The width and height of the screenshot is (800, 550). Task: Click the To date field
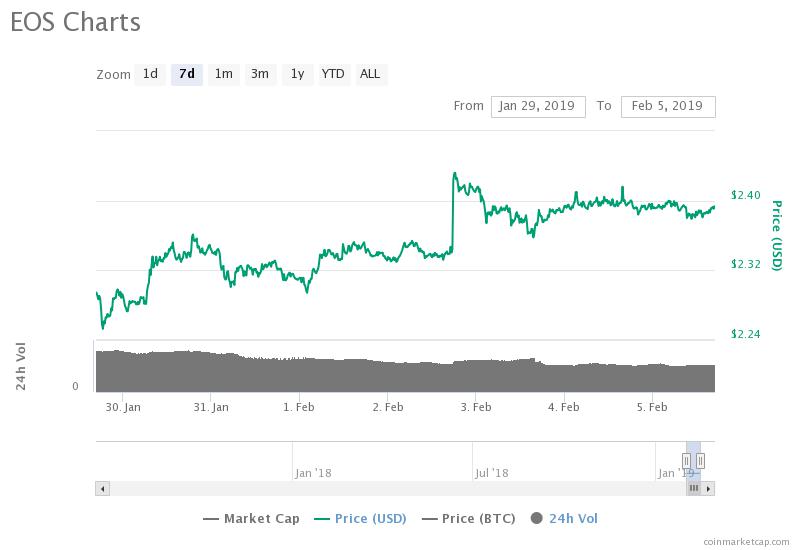coord(668,107)
